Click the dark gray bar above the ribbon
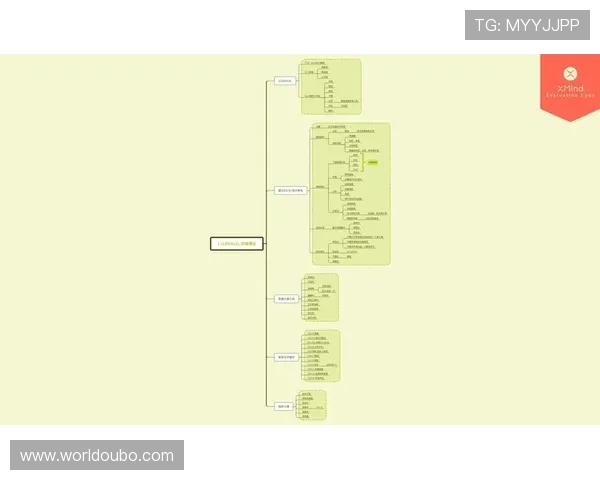 pyautogui.click(x=572, y=50)
